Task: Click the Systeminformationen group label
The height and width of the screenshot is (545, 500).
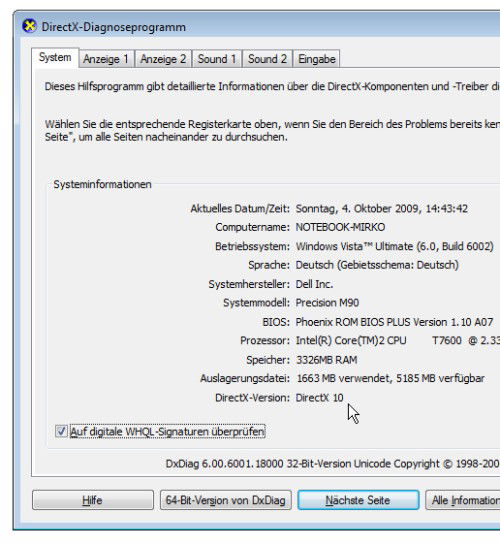Action: point(103,184)
